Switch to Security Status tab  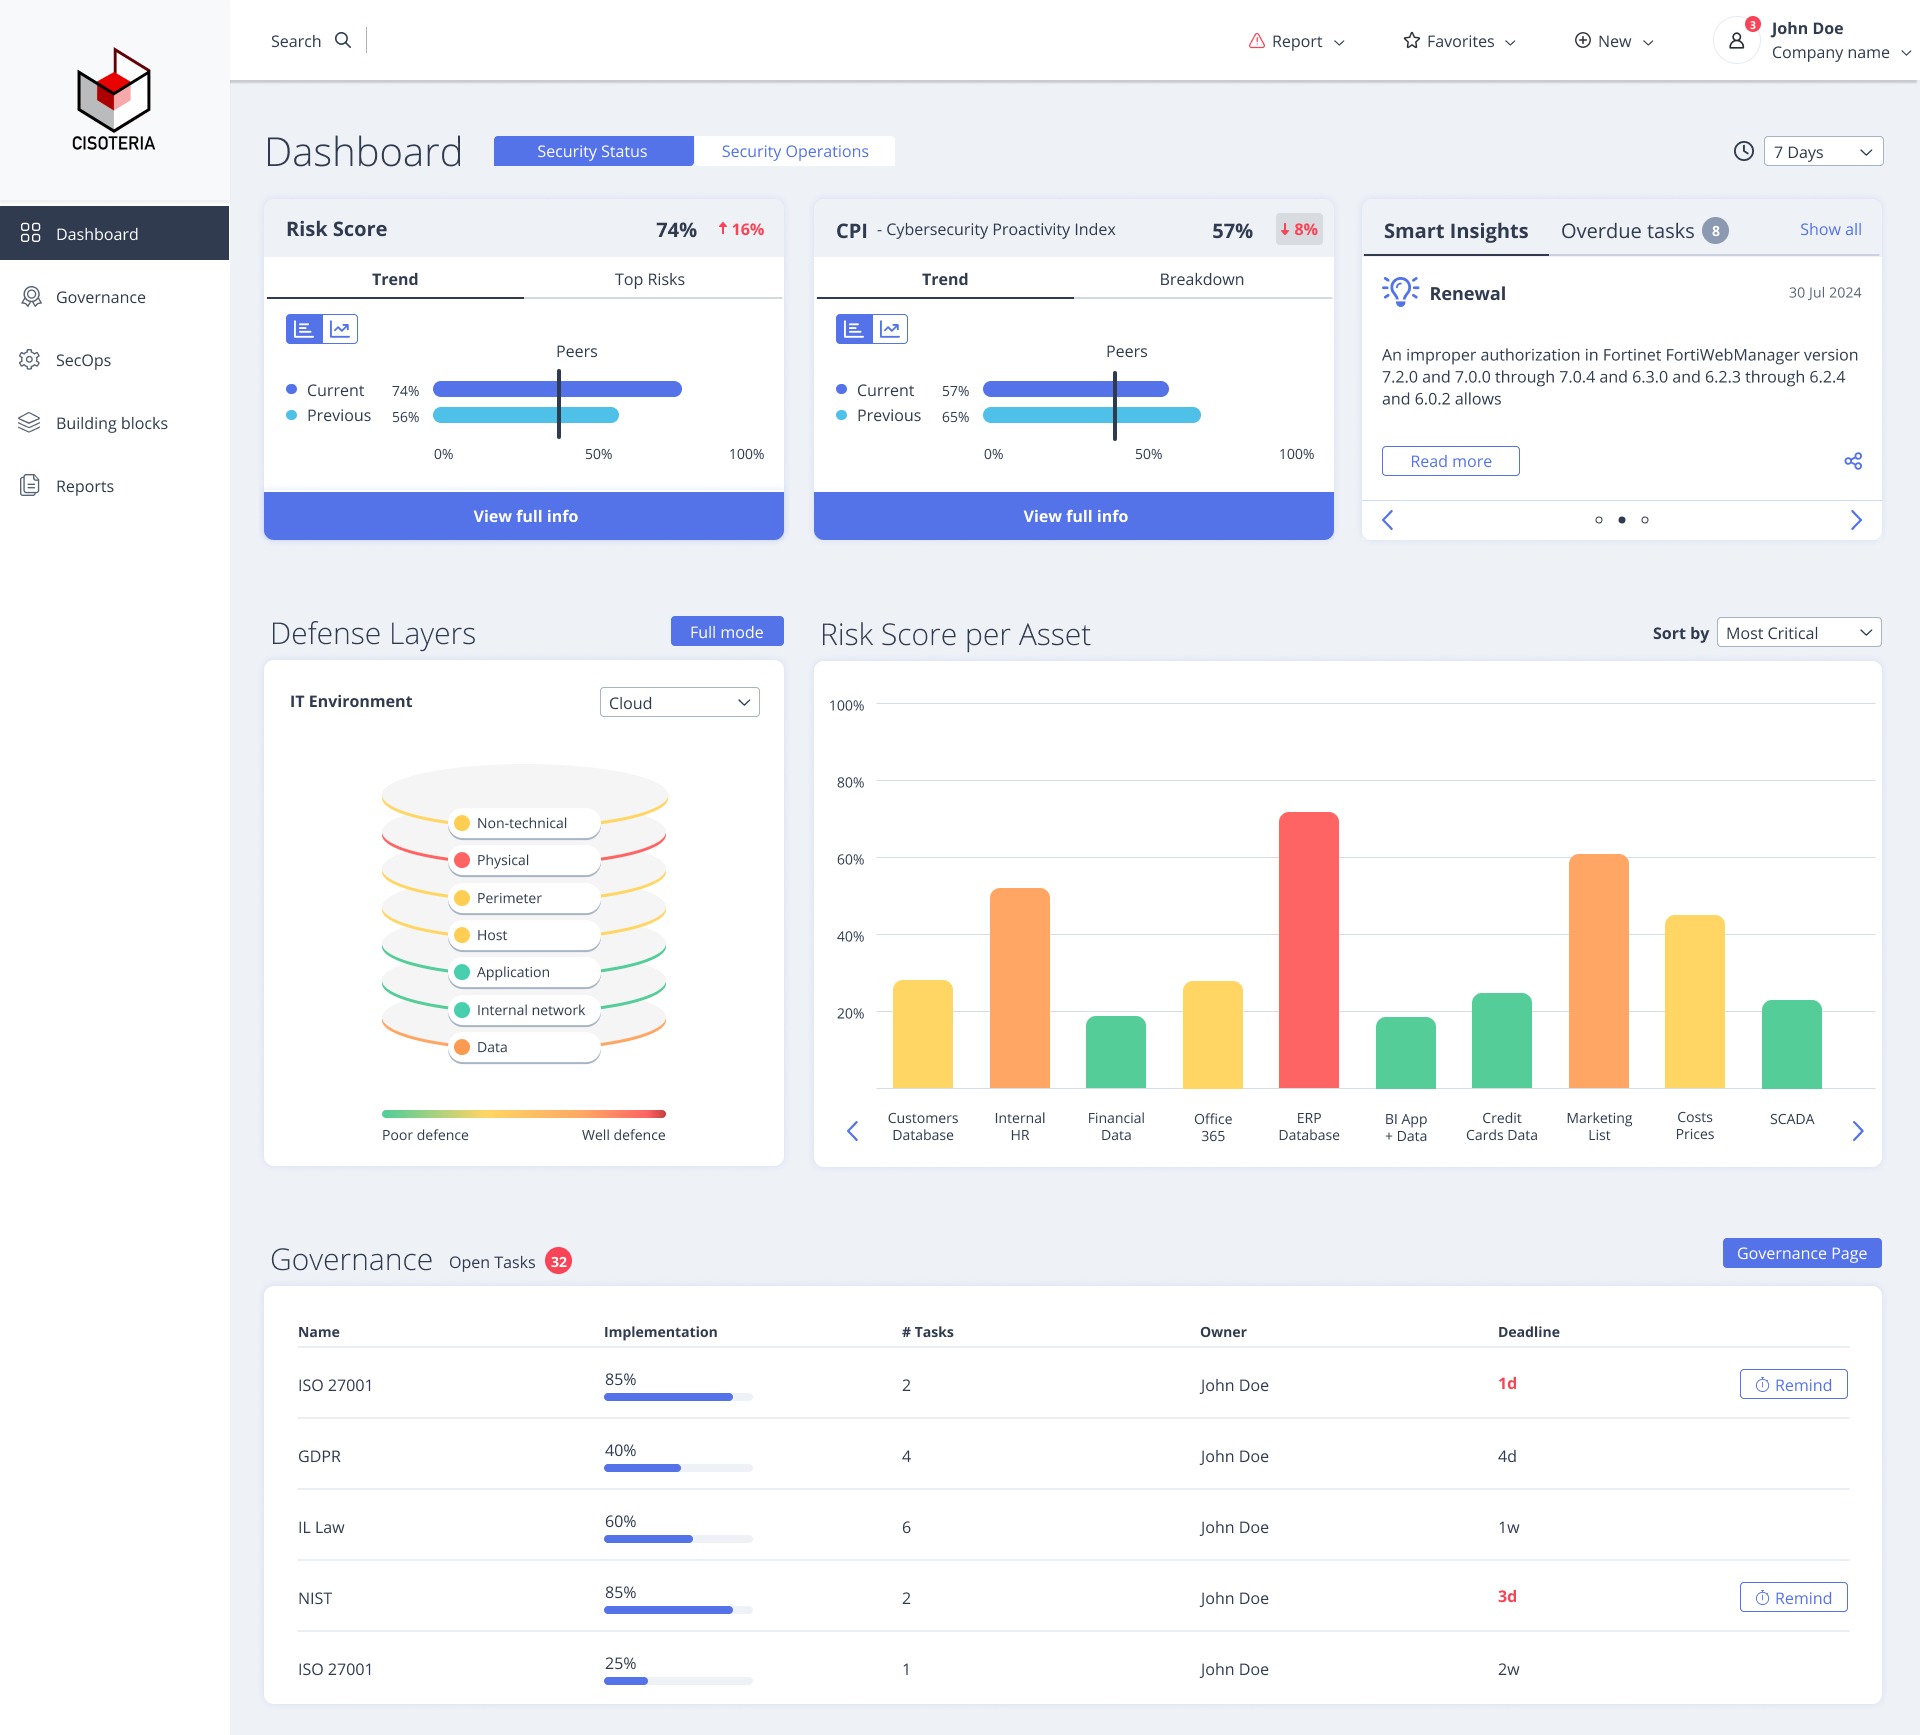tap(593, 151)
